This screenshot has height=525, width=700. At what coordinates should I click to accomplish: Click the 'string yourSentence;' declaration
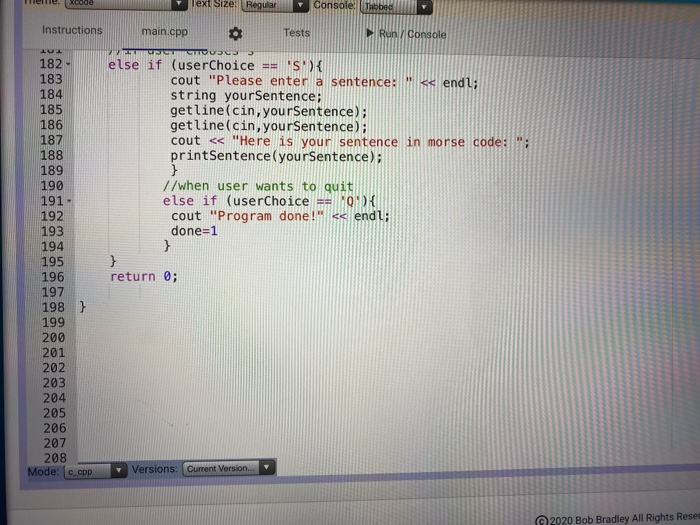[x=246, y=96]
